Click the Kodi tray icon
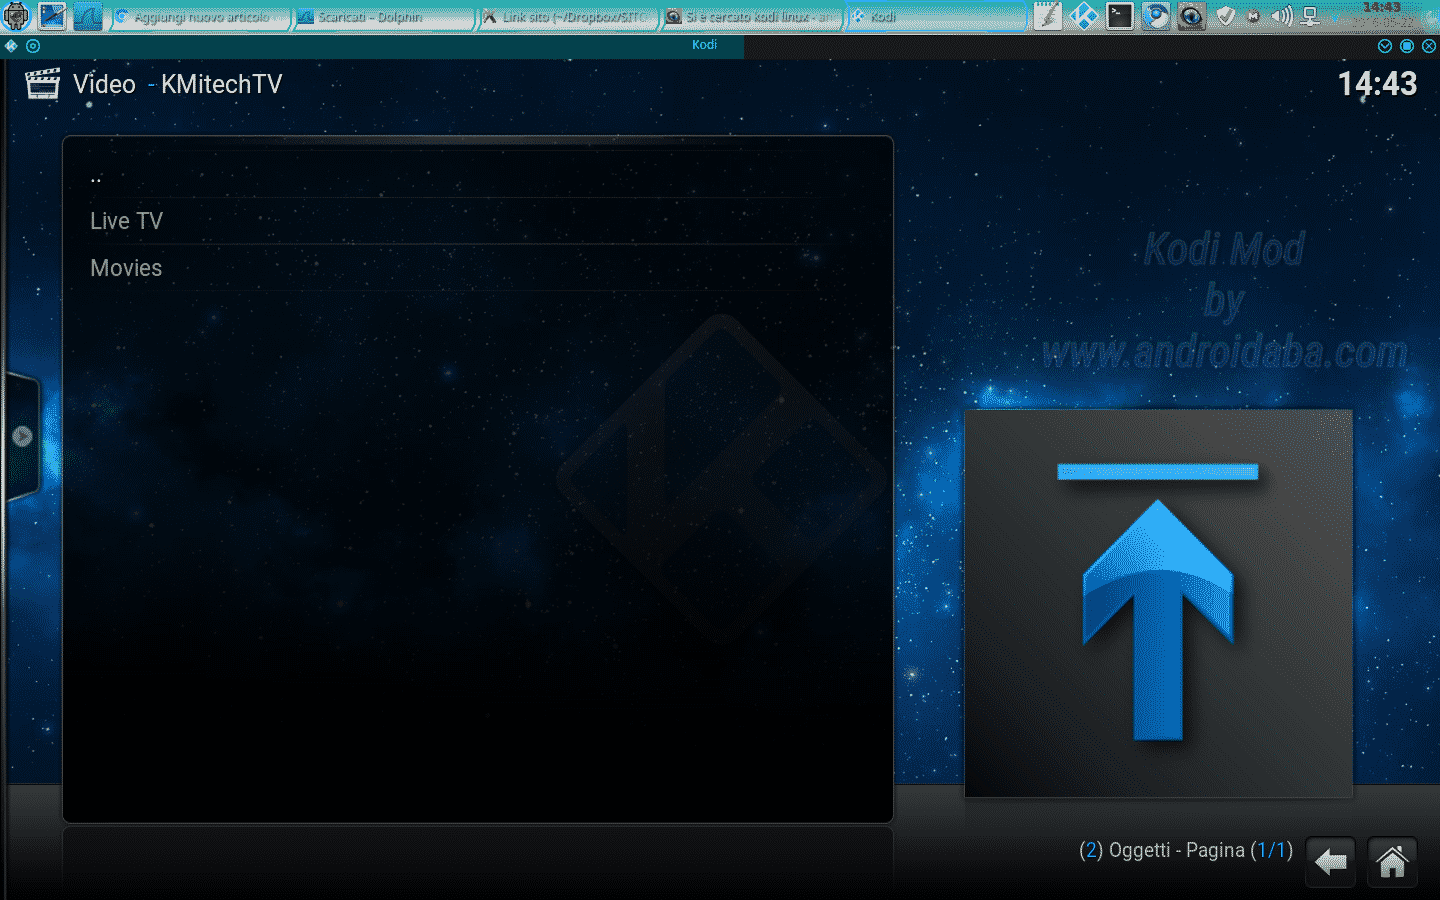The width and height of the screenshot is (1440, 900). click(1084, 16)
